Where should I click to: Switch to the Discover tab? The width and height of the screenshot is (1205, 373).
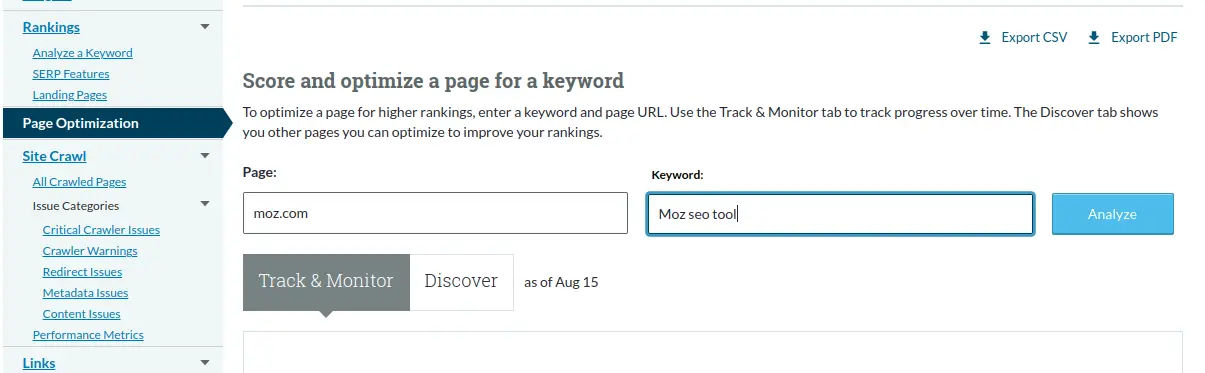pos(461,281)
